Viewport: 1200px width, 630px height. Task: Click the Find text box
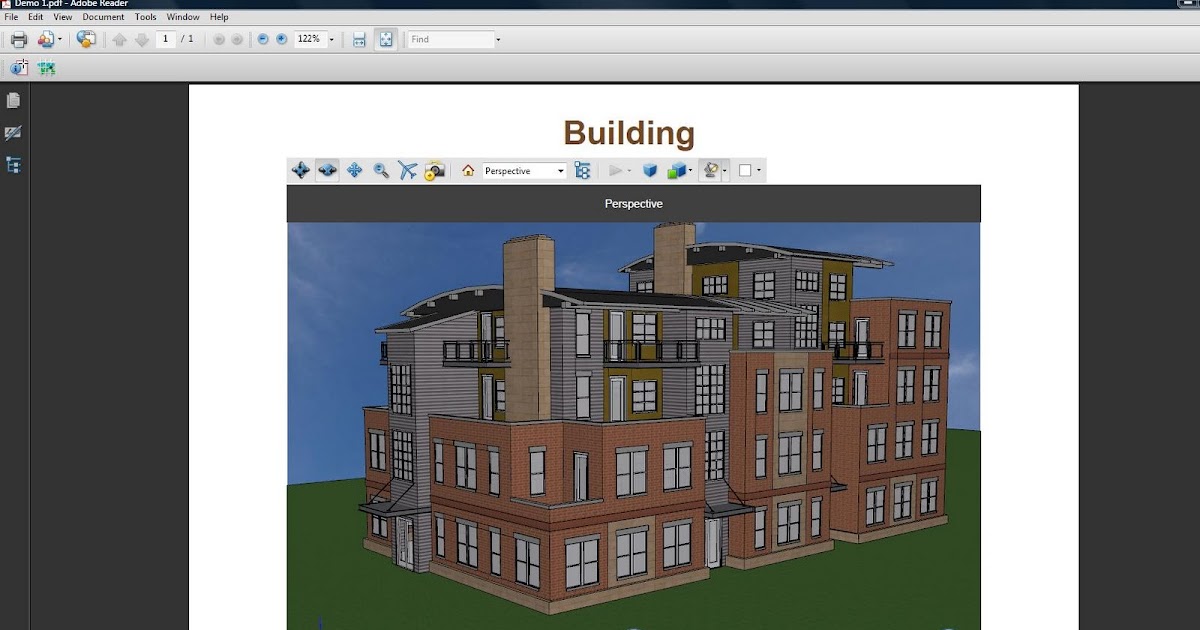(x=451, y=39)
